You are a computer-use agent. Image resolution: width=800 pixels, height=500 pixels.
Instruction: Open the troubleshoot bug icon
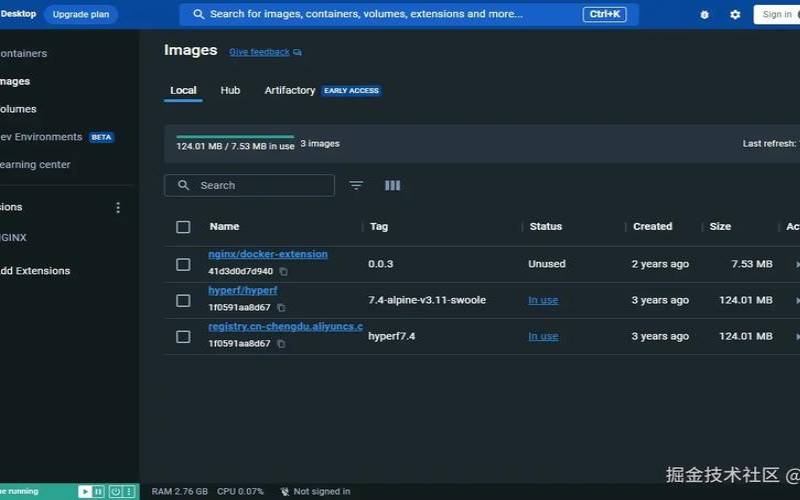705,15
